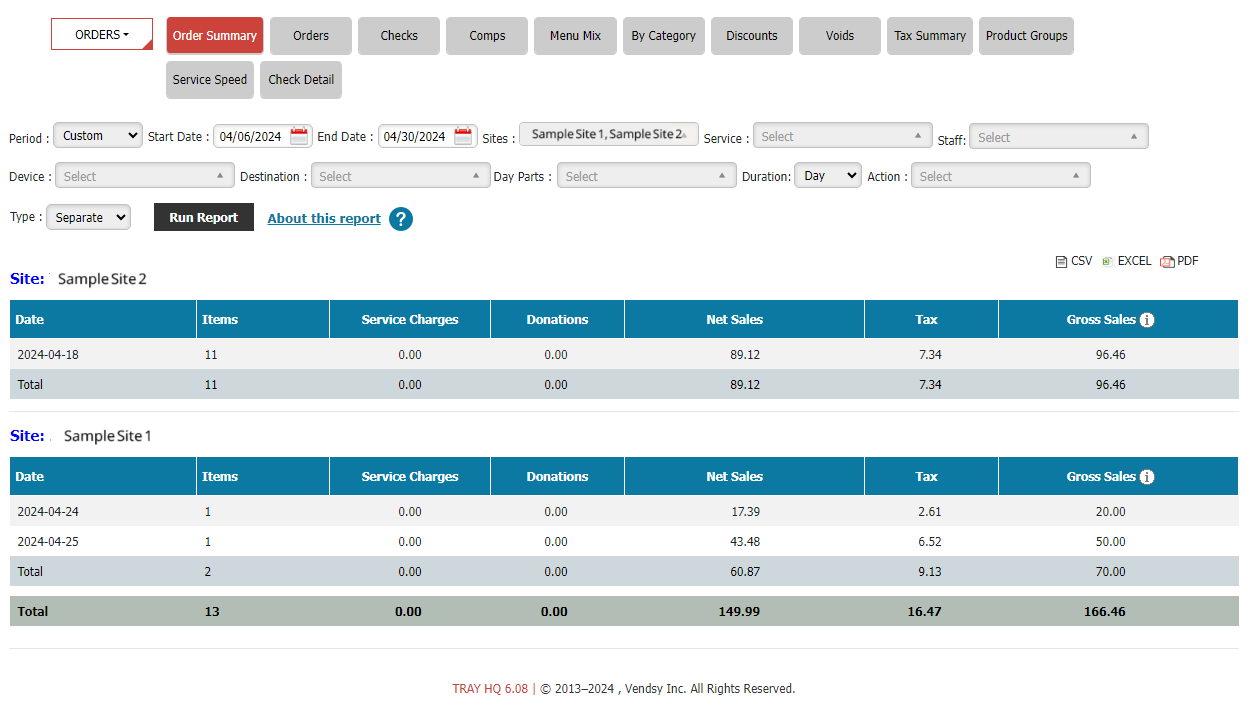Click net sales value 43.48
The width and height of the screenshot is (1248, 701).
pos(745,542)
